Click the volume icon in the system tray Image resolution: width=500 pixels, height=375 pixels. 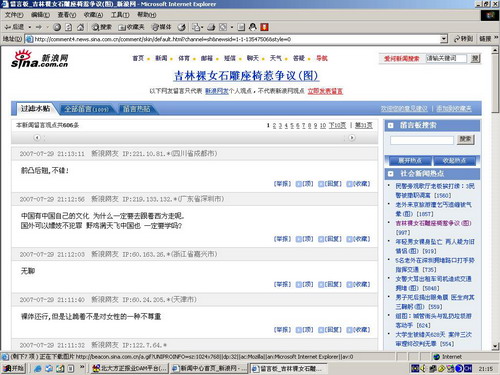point(423,368)
